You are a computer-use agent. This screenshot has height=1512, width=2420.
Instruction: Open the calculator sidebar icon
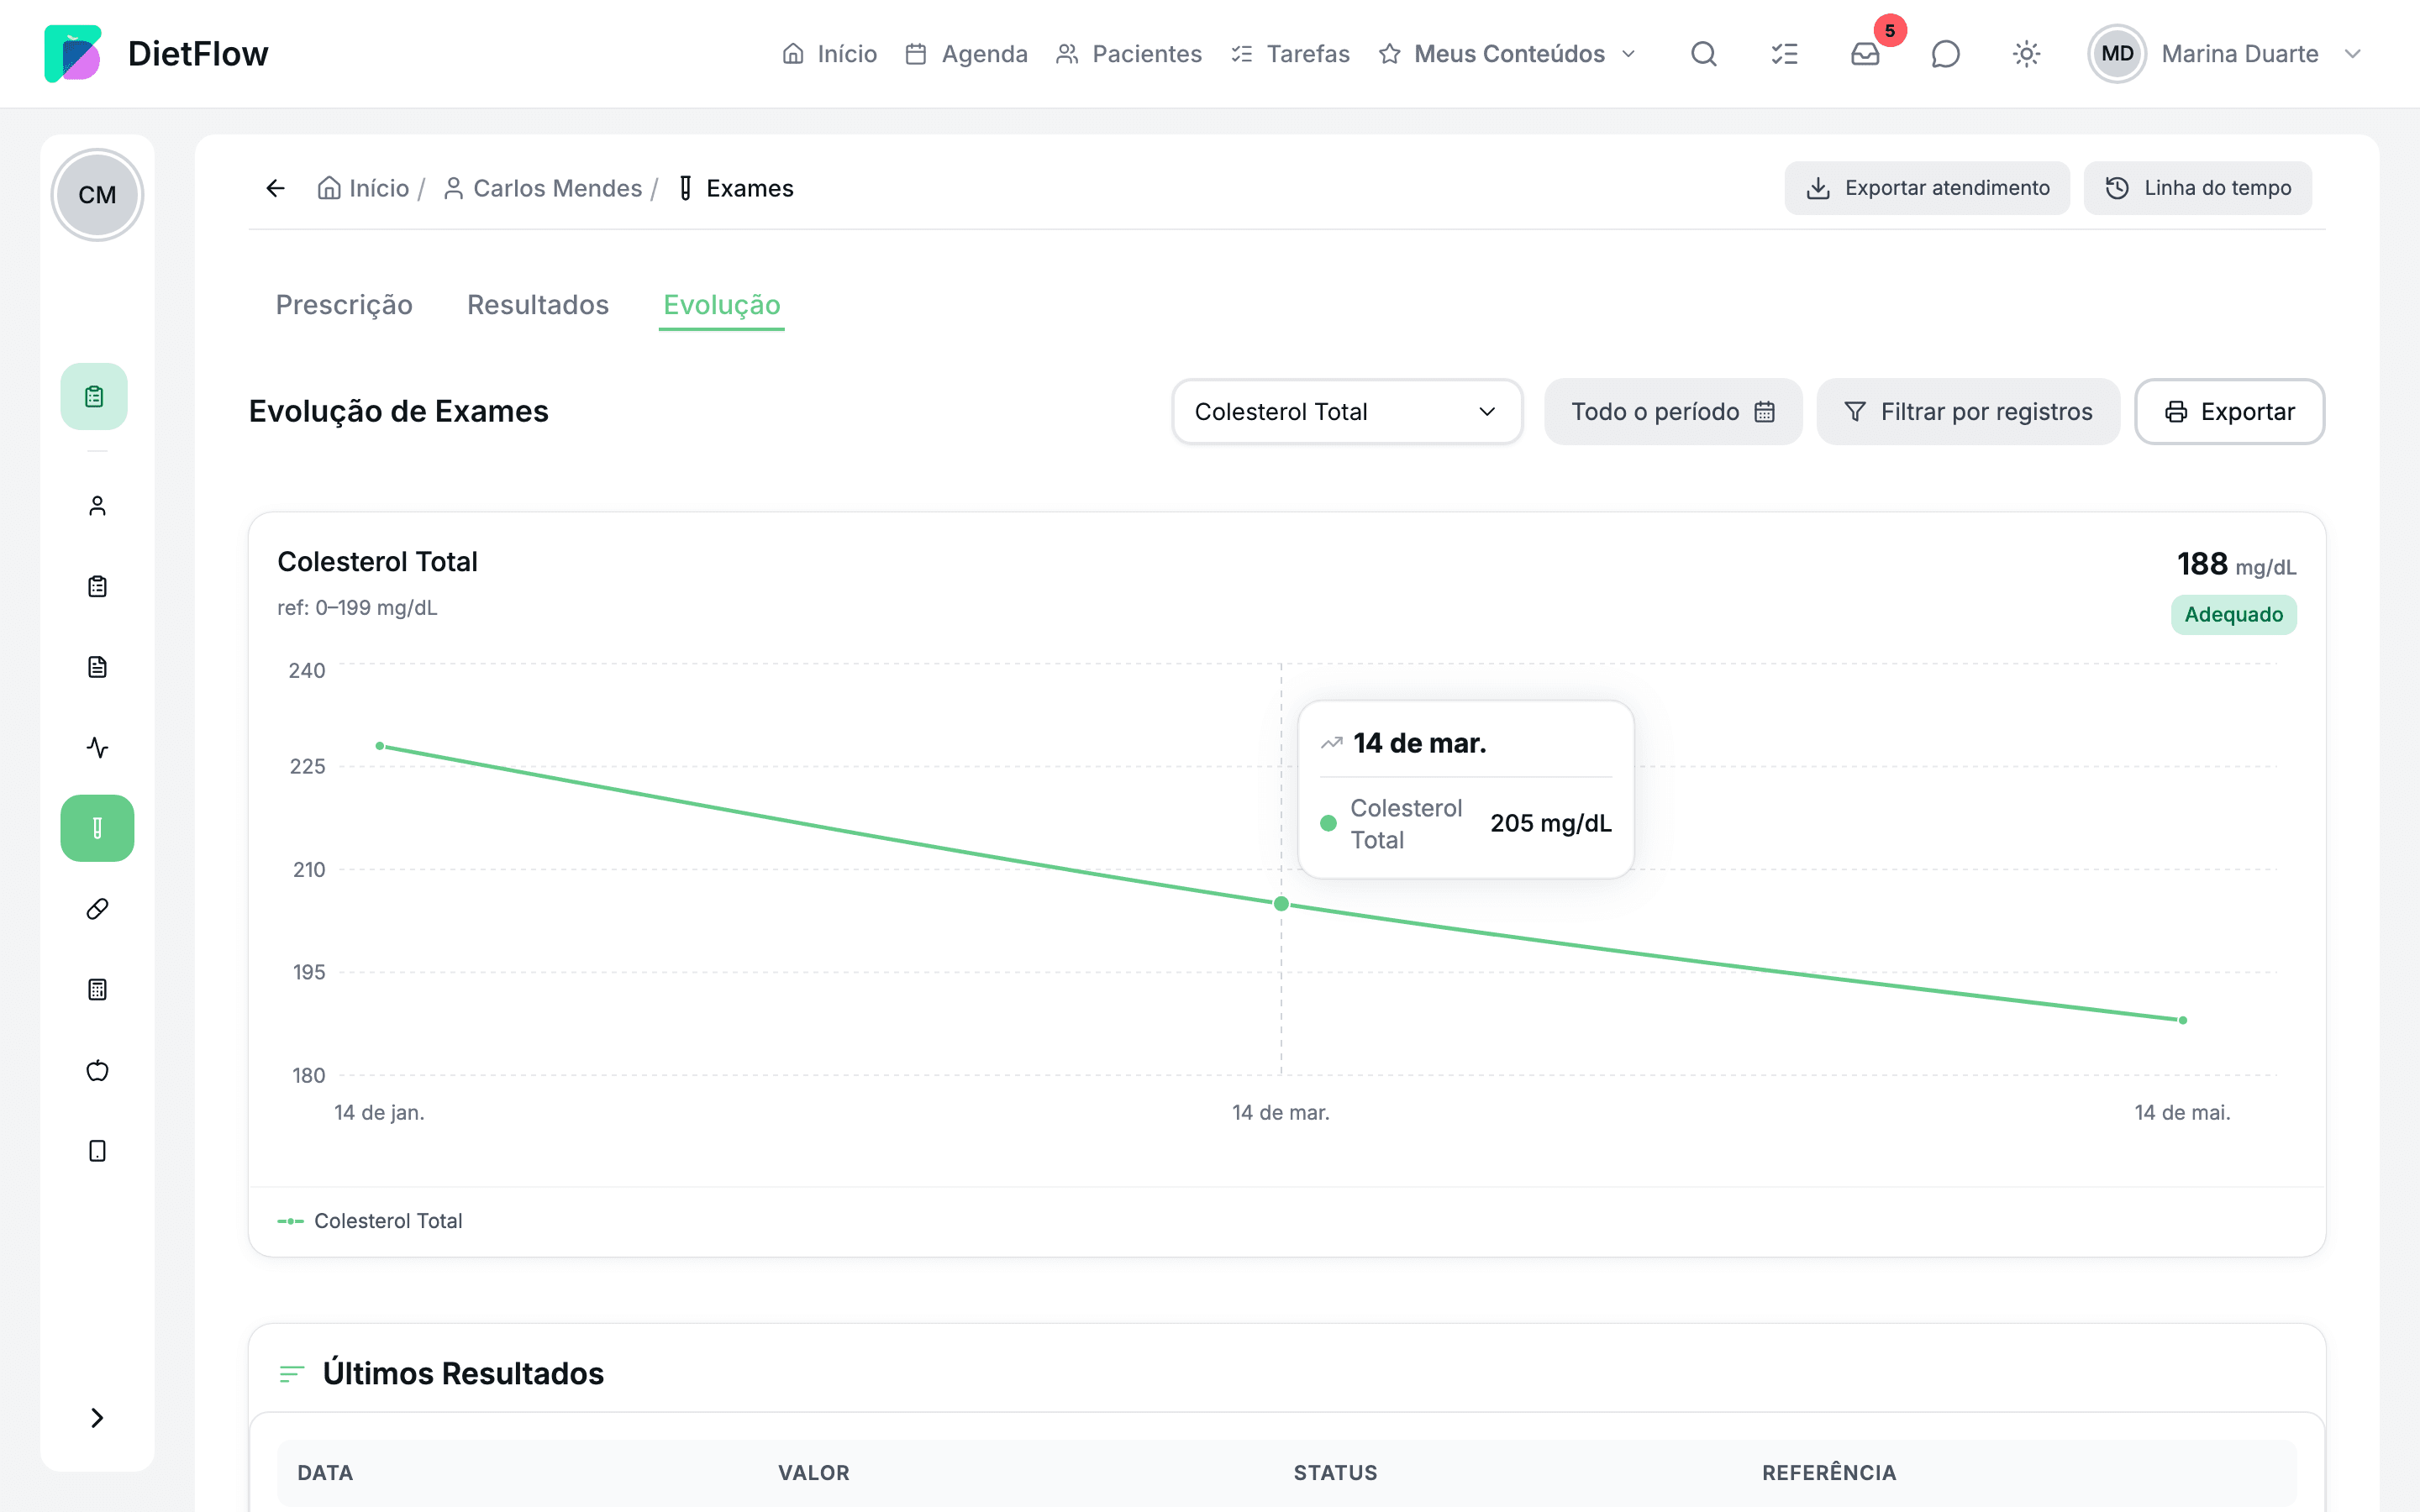(97, 990)
